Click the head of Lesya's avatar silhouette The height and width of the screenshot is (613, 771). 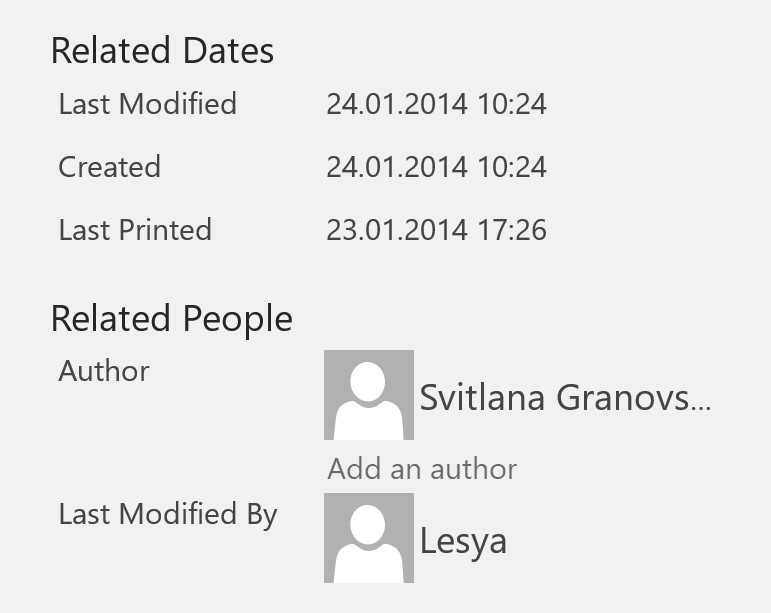(x=368, y=525)
